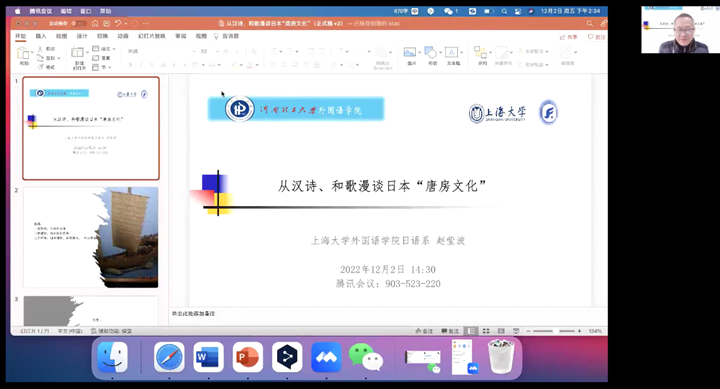
Task: Switch to slide sorter view
Action: (486, 331)
